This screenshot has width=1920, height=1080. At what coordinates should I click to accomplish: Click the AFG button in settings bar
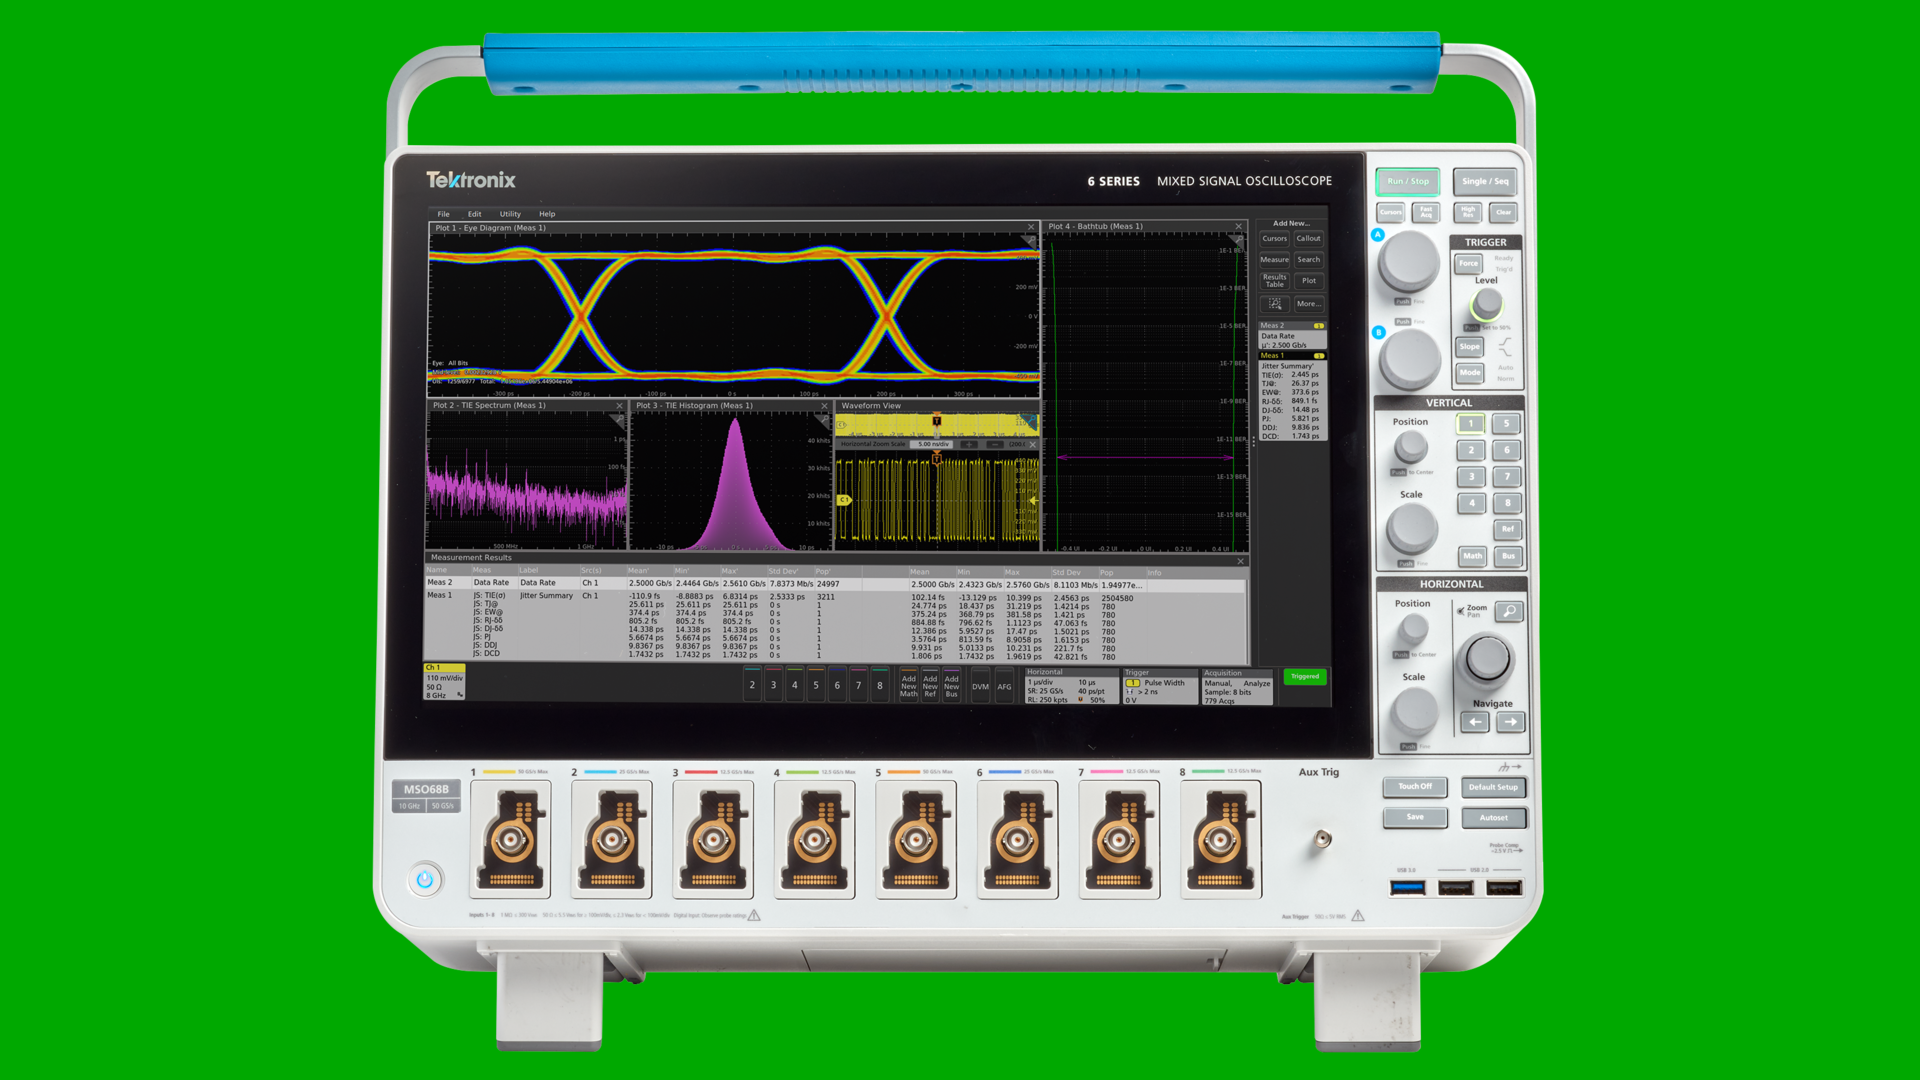coord(1004,686)
